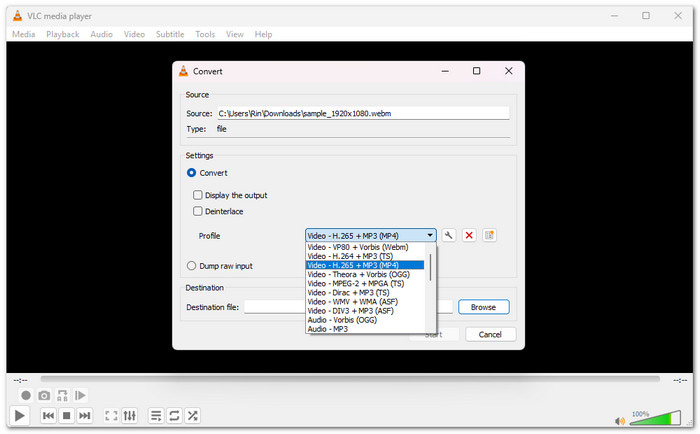The width and height of the screenshot is (700, 434).
Task: Select Dump raw input option
Action: click(x=192, y=266)
